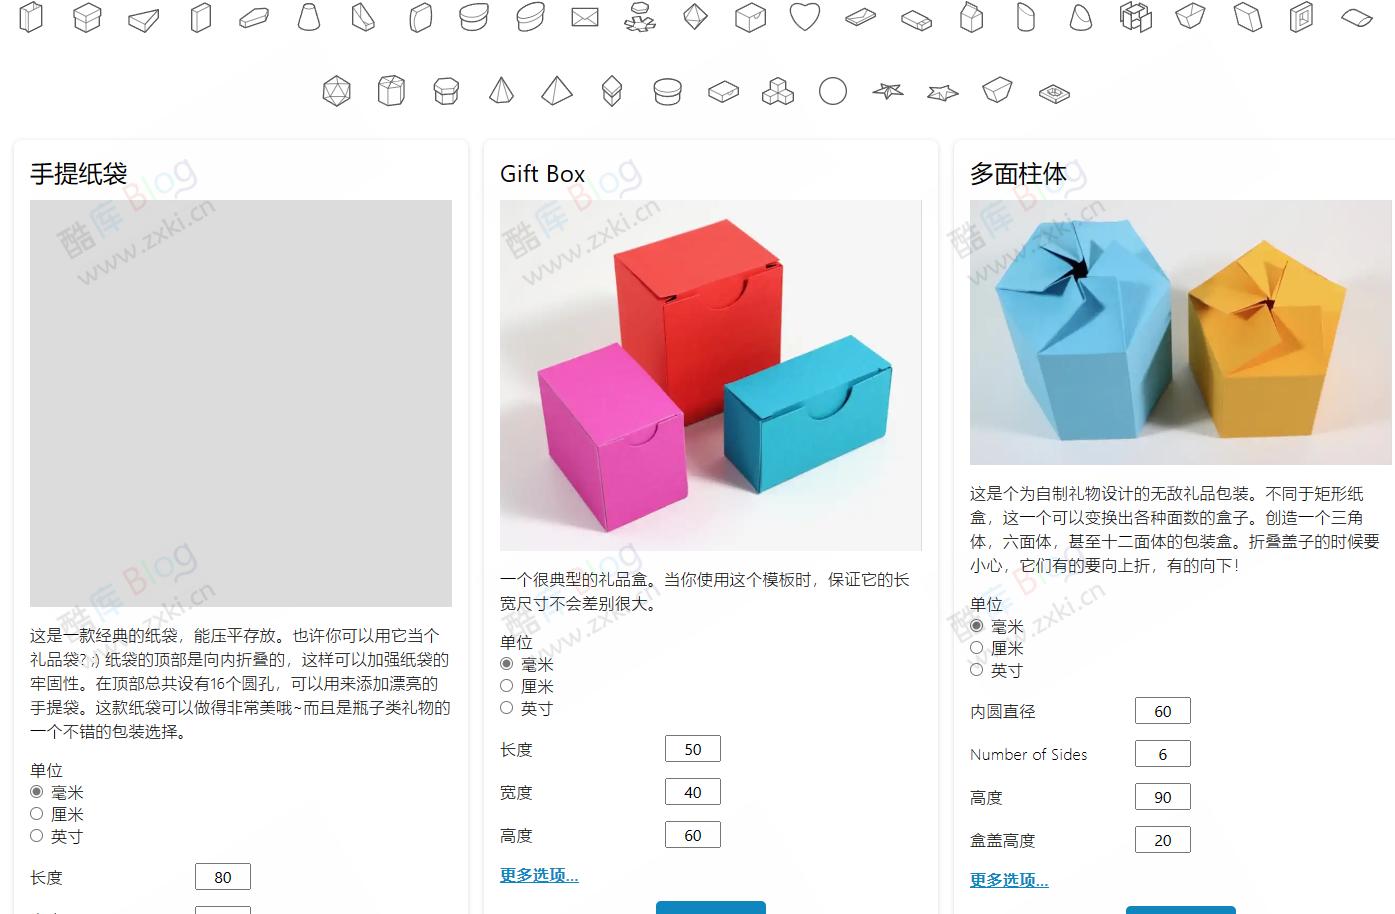This screenshot has width=1395, height=914.
Task: Focus Gift Box 高度 field showing 60
Action: pyautogui.click(x=693, y=835)
